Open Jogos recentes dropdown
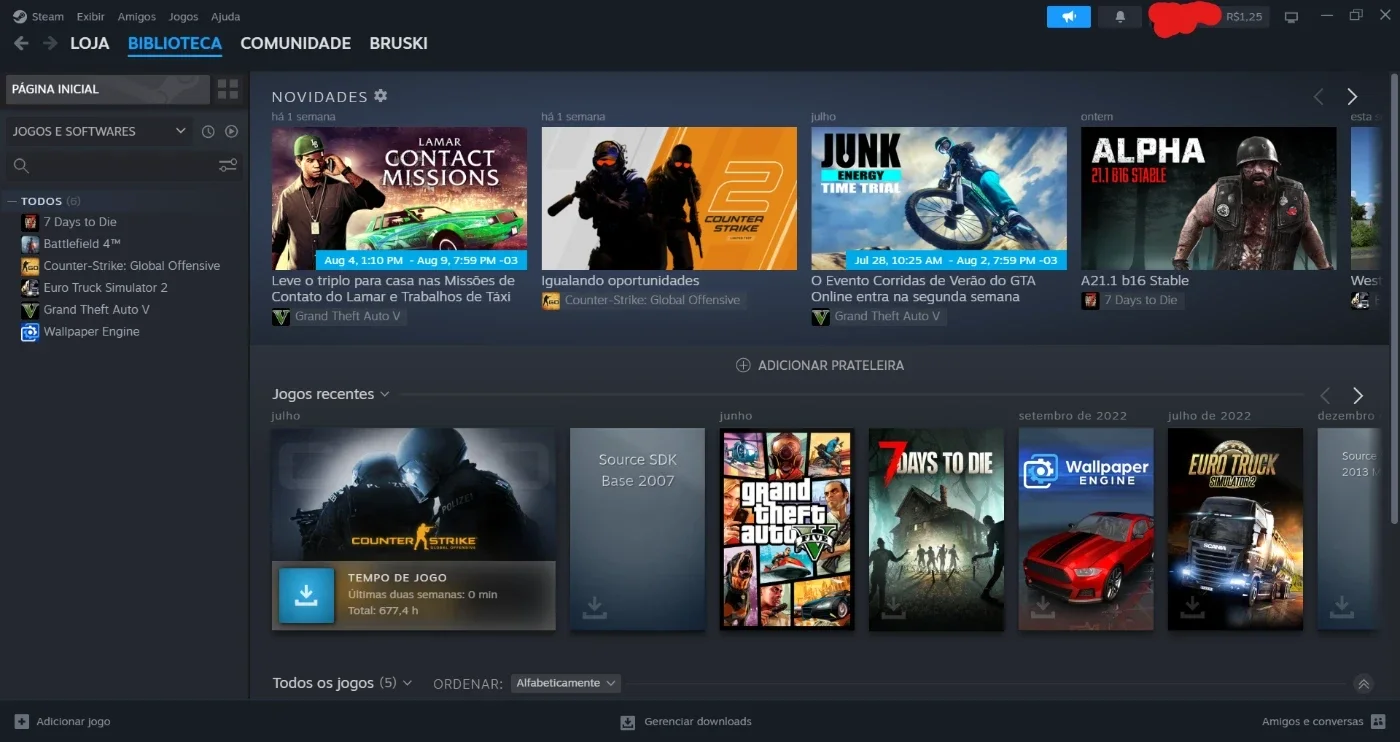Image resolution: width=1400 pixels, height=742 pixels. click(384, 394)
